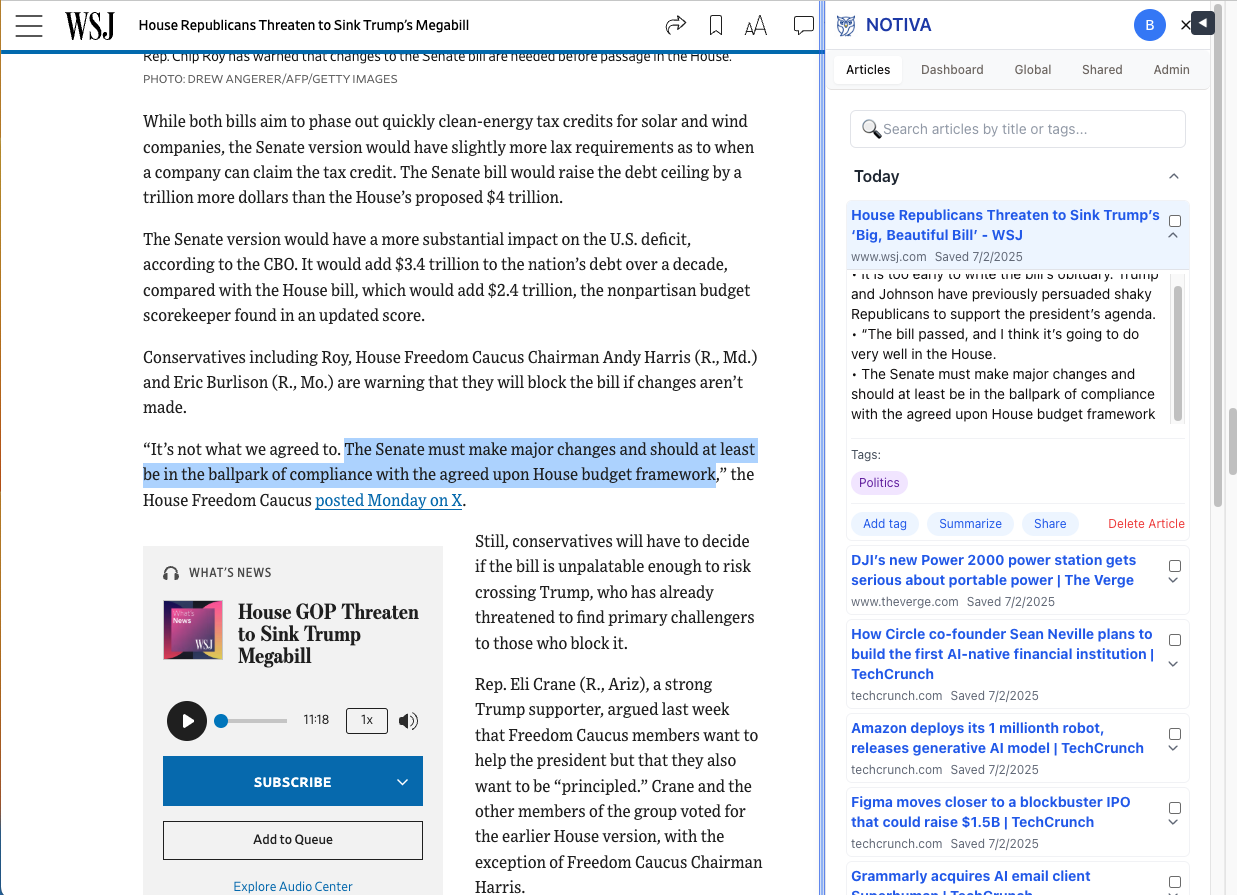Open the user avatar labeled B
Screen dimensions: 1237x895
[x=1150, y=25]
